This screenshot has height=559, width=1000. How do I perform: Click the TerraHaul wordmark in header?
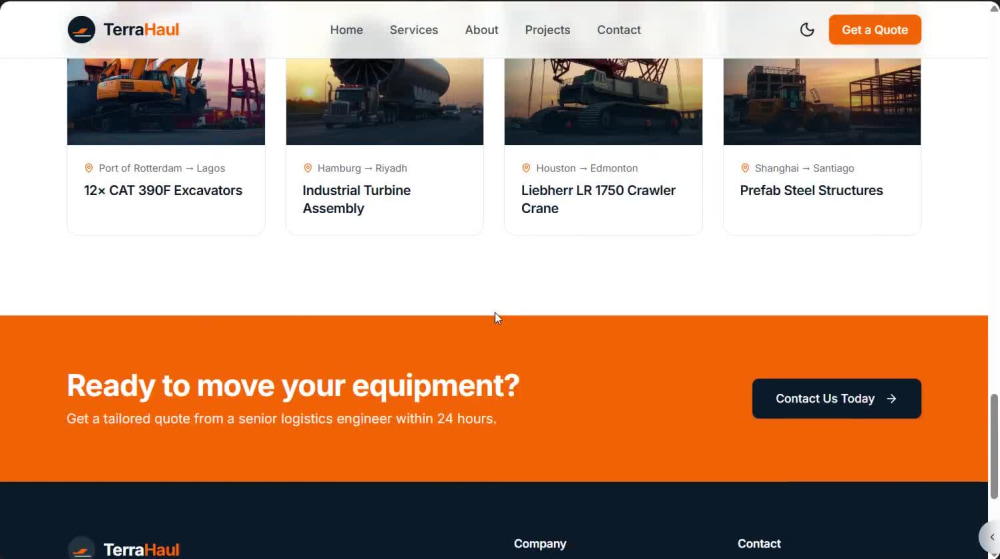point(141,30)
